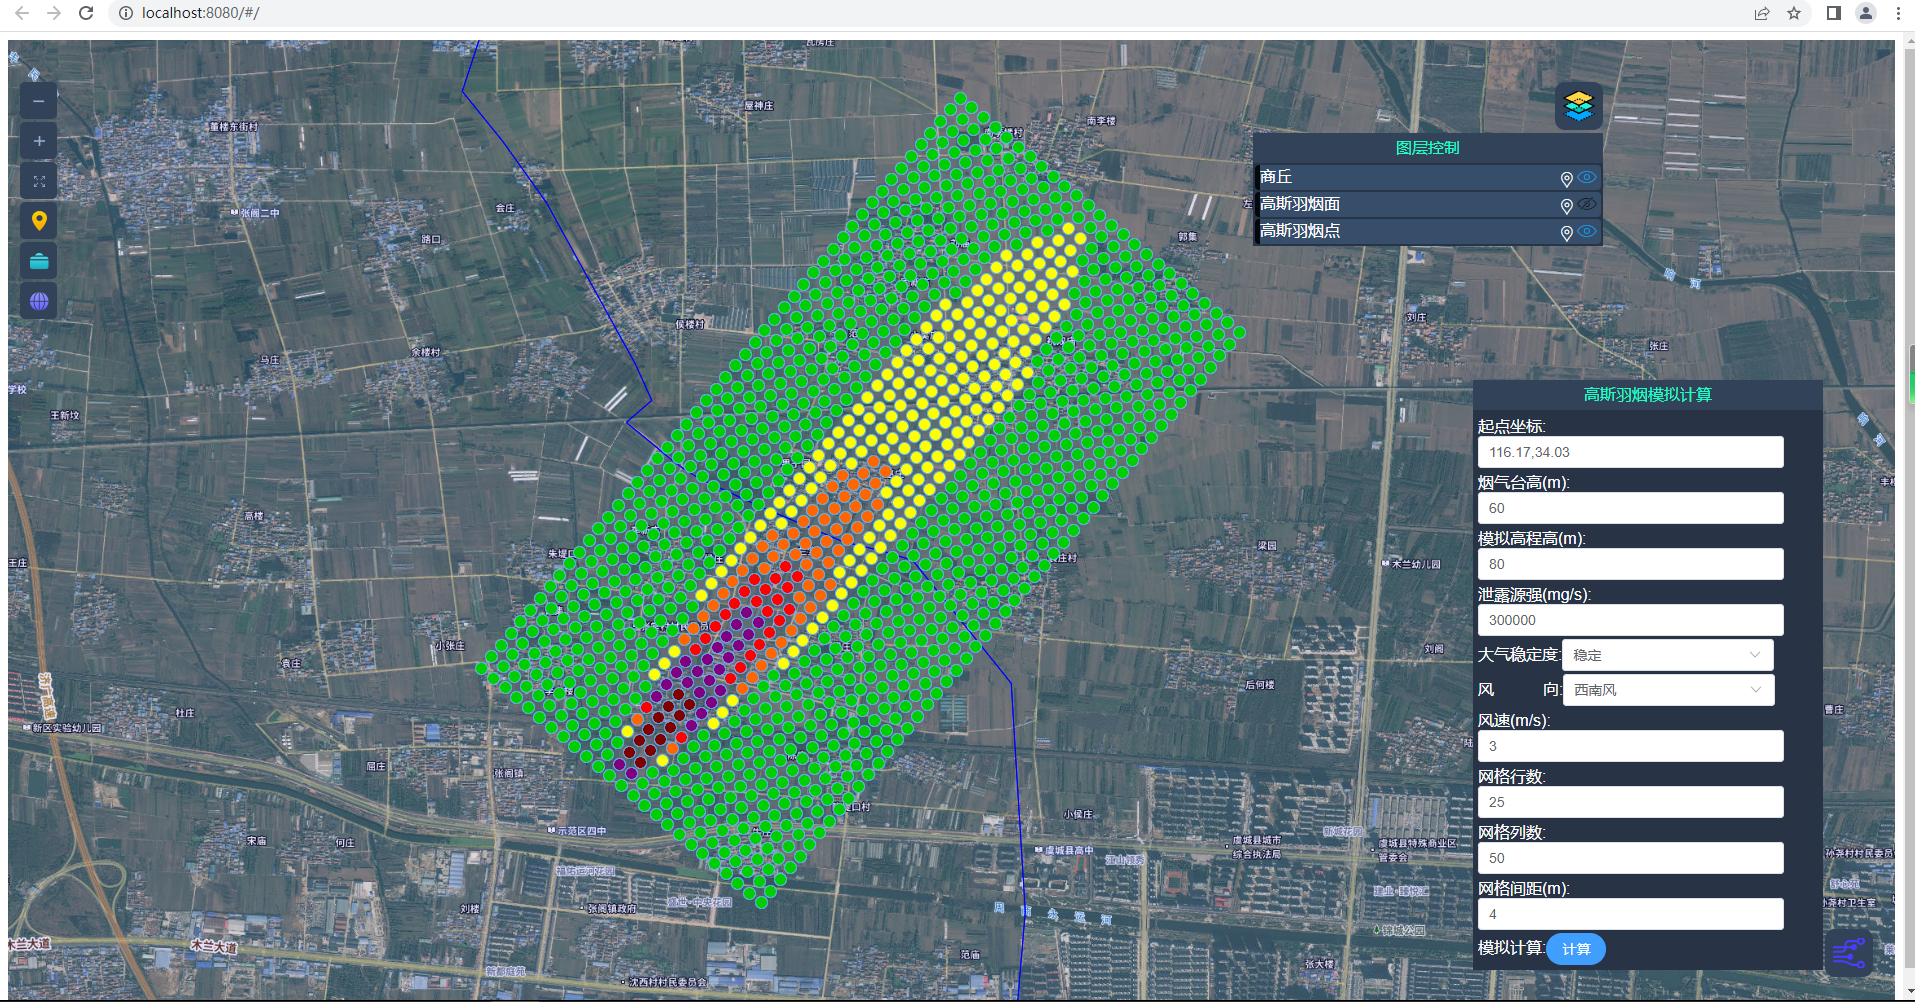Click the wind simulation icon at bottom right
Image resolution: width=1915 pixels, height=1002 pixels.
1849,952
